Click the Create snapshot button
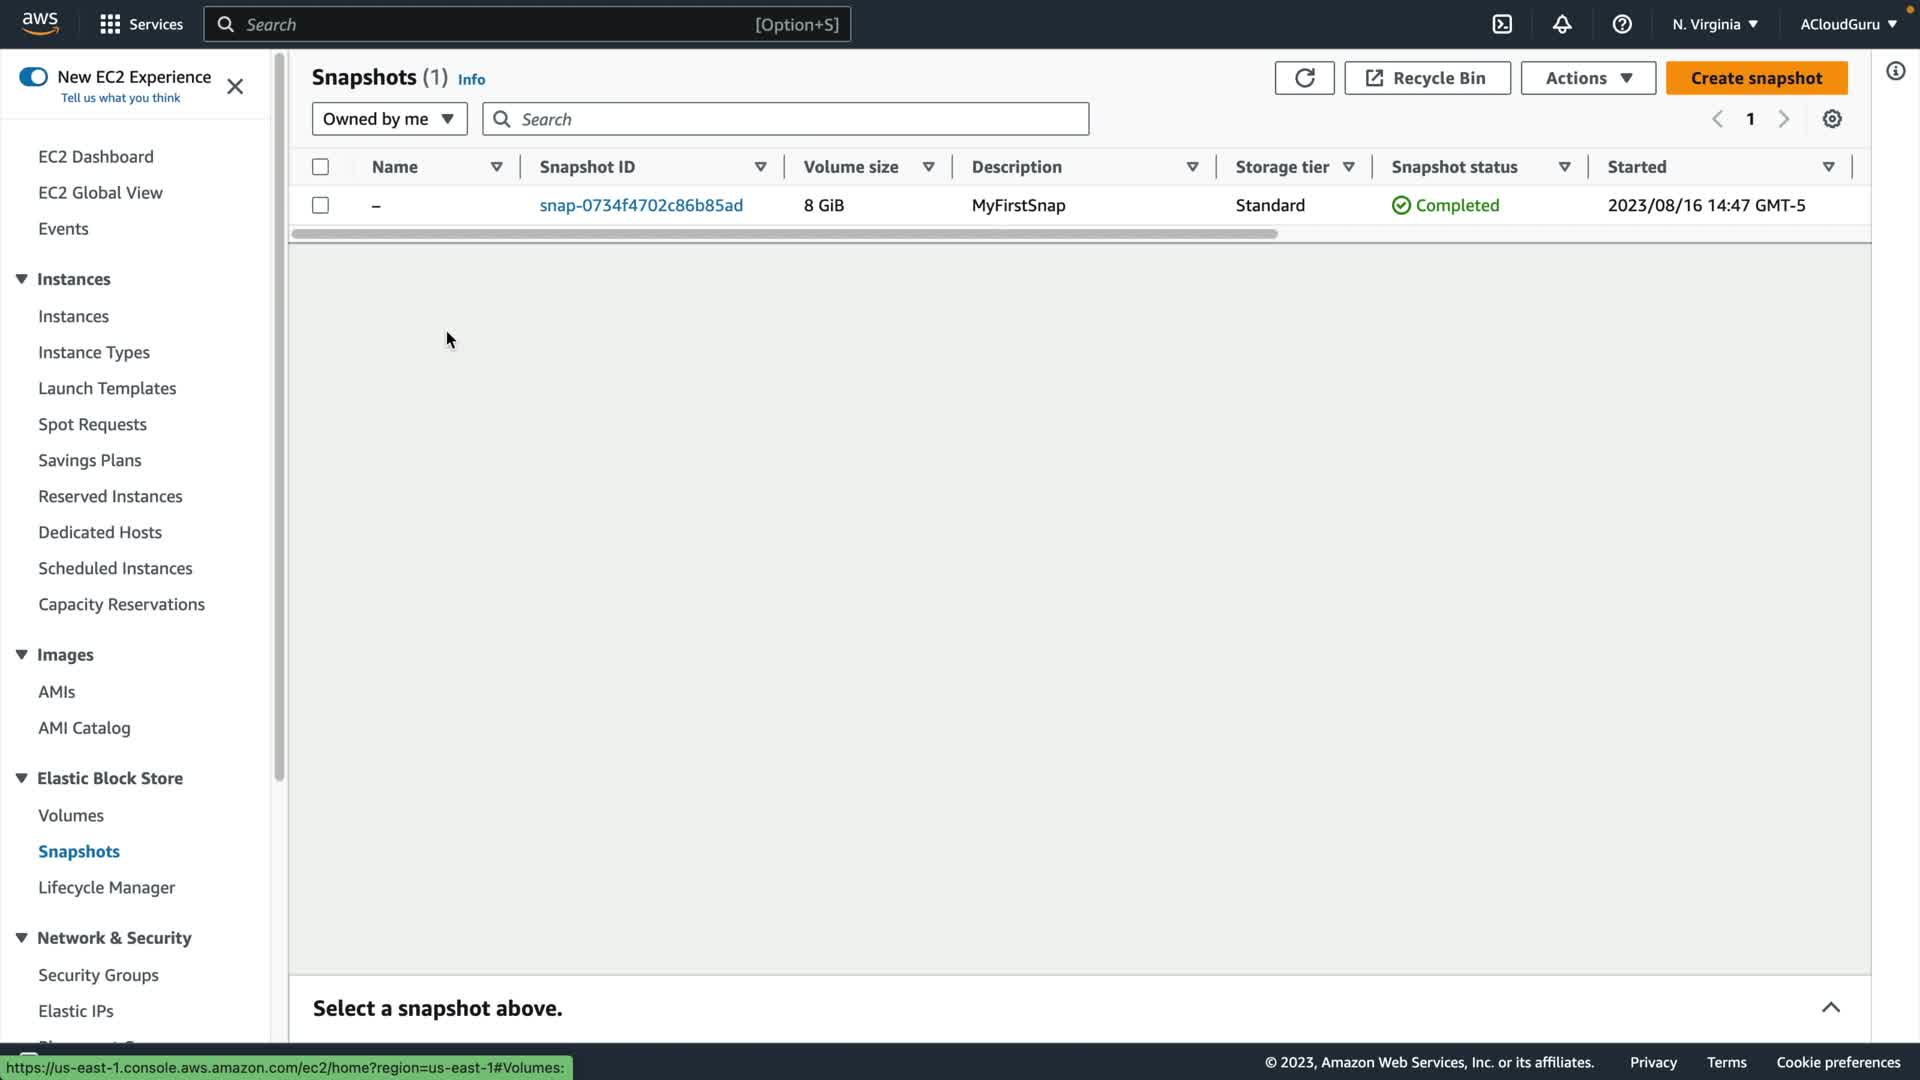 (x=1756, y=78)
